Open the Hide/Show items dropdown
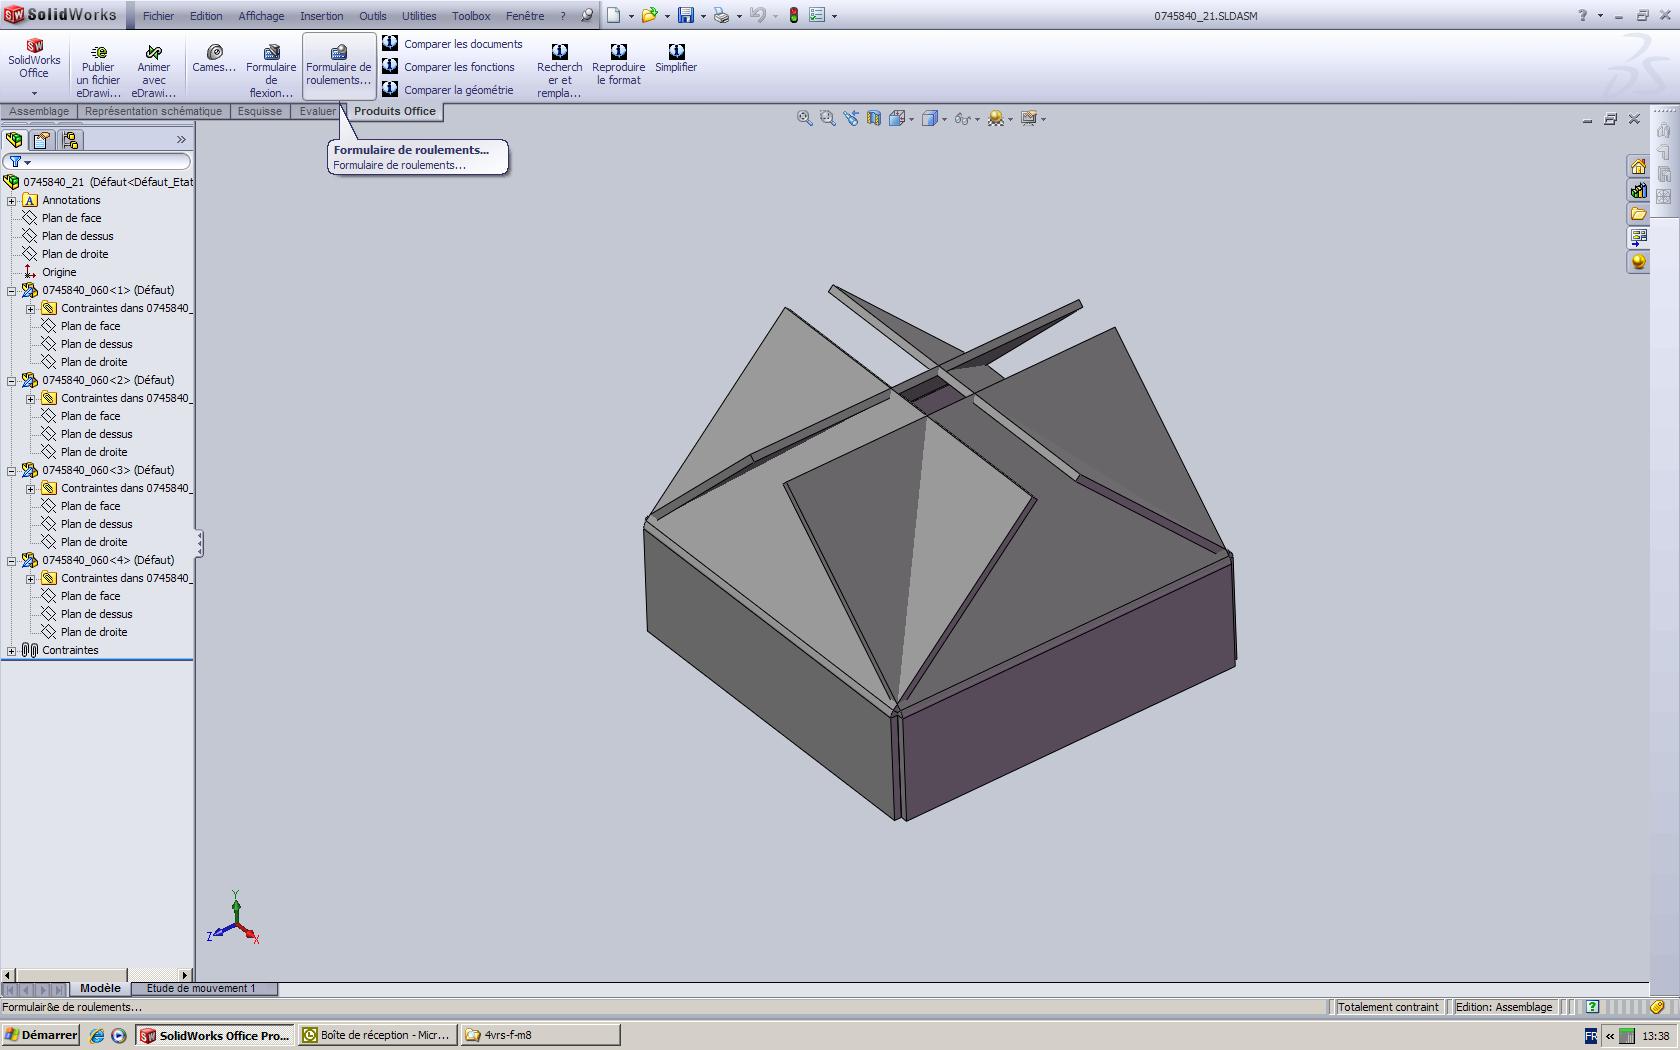This screenshot has height=1050, width=1680. pyautogui.click(x=977, y=118)
